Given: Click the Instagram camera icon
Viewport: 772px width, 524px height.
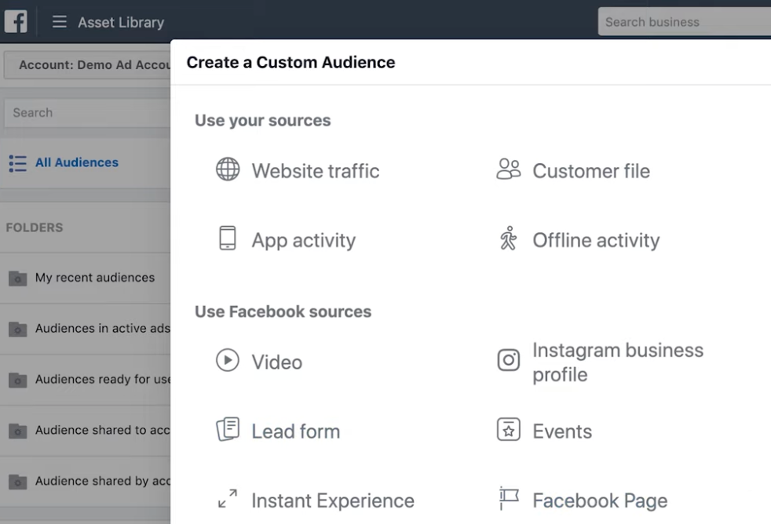Looking at the screenshot, I should (x=509, y=360).
